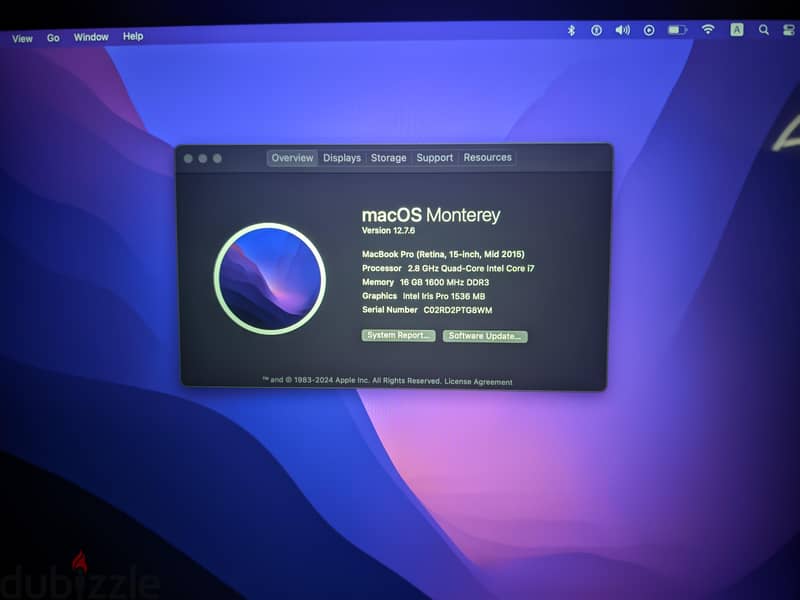Open the Help menu
This screenshot has width=800, height=600.
tap(133, 36)
